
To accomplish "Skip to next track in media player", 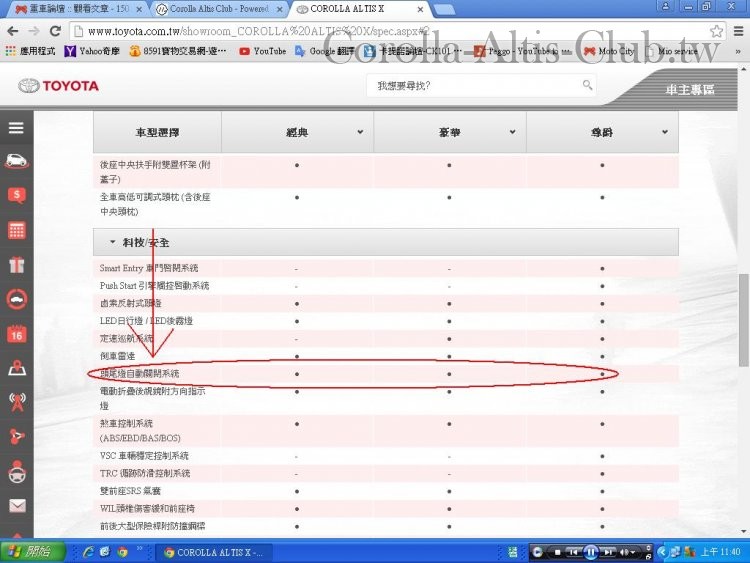I will click(x=608, y=552).
